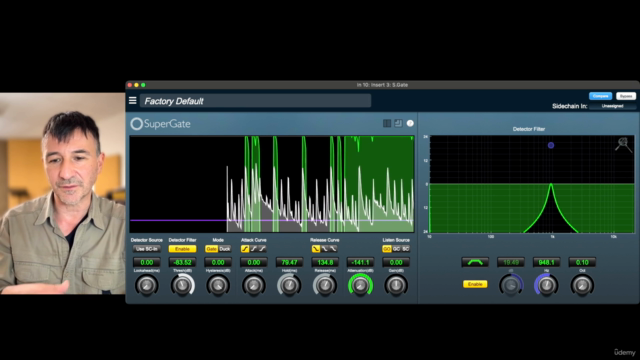
Task: Toggle the Detector Filter Enable button
Action: 182,249
